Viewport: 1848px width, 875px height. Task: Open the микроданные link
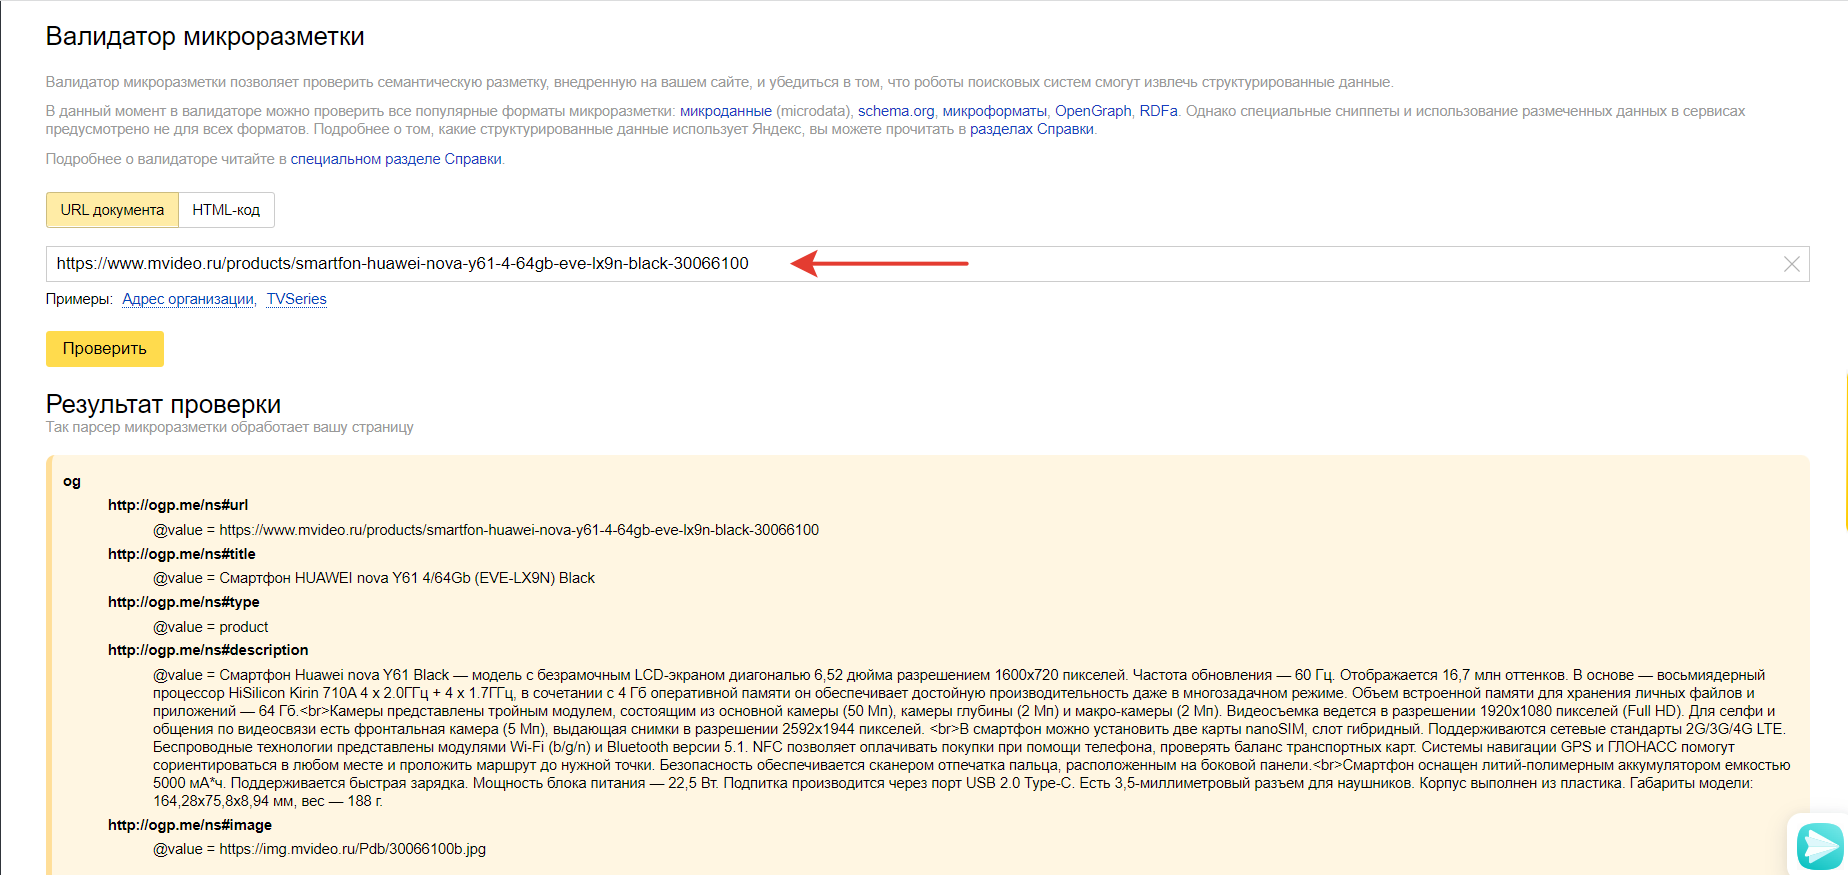pos(726,111)
